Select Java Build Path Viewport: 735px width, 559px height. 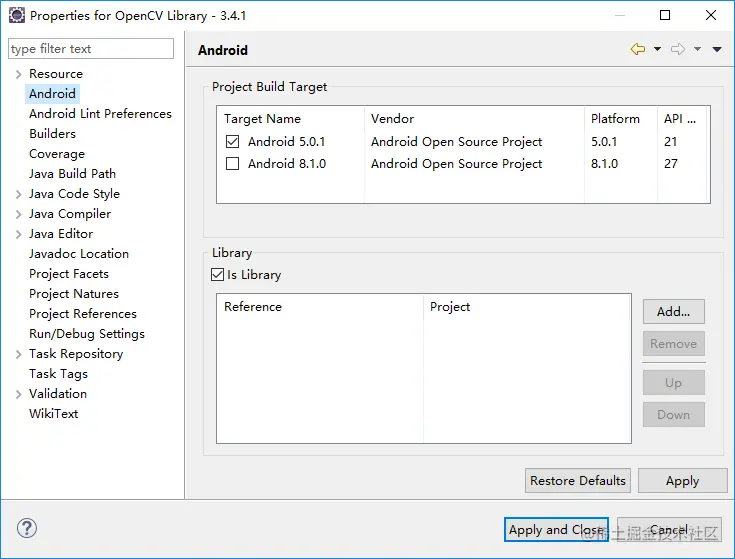coord(72,174)
